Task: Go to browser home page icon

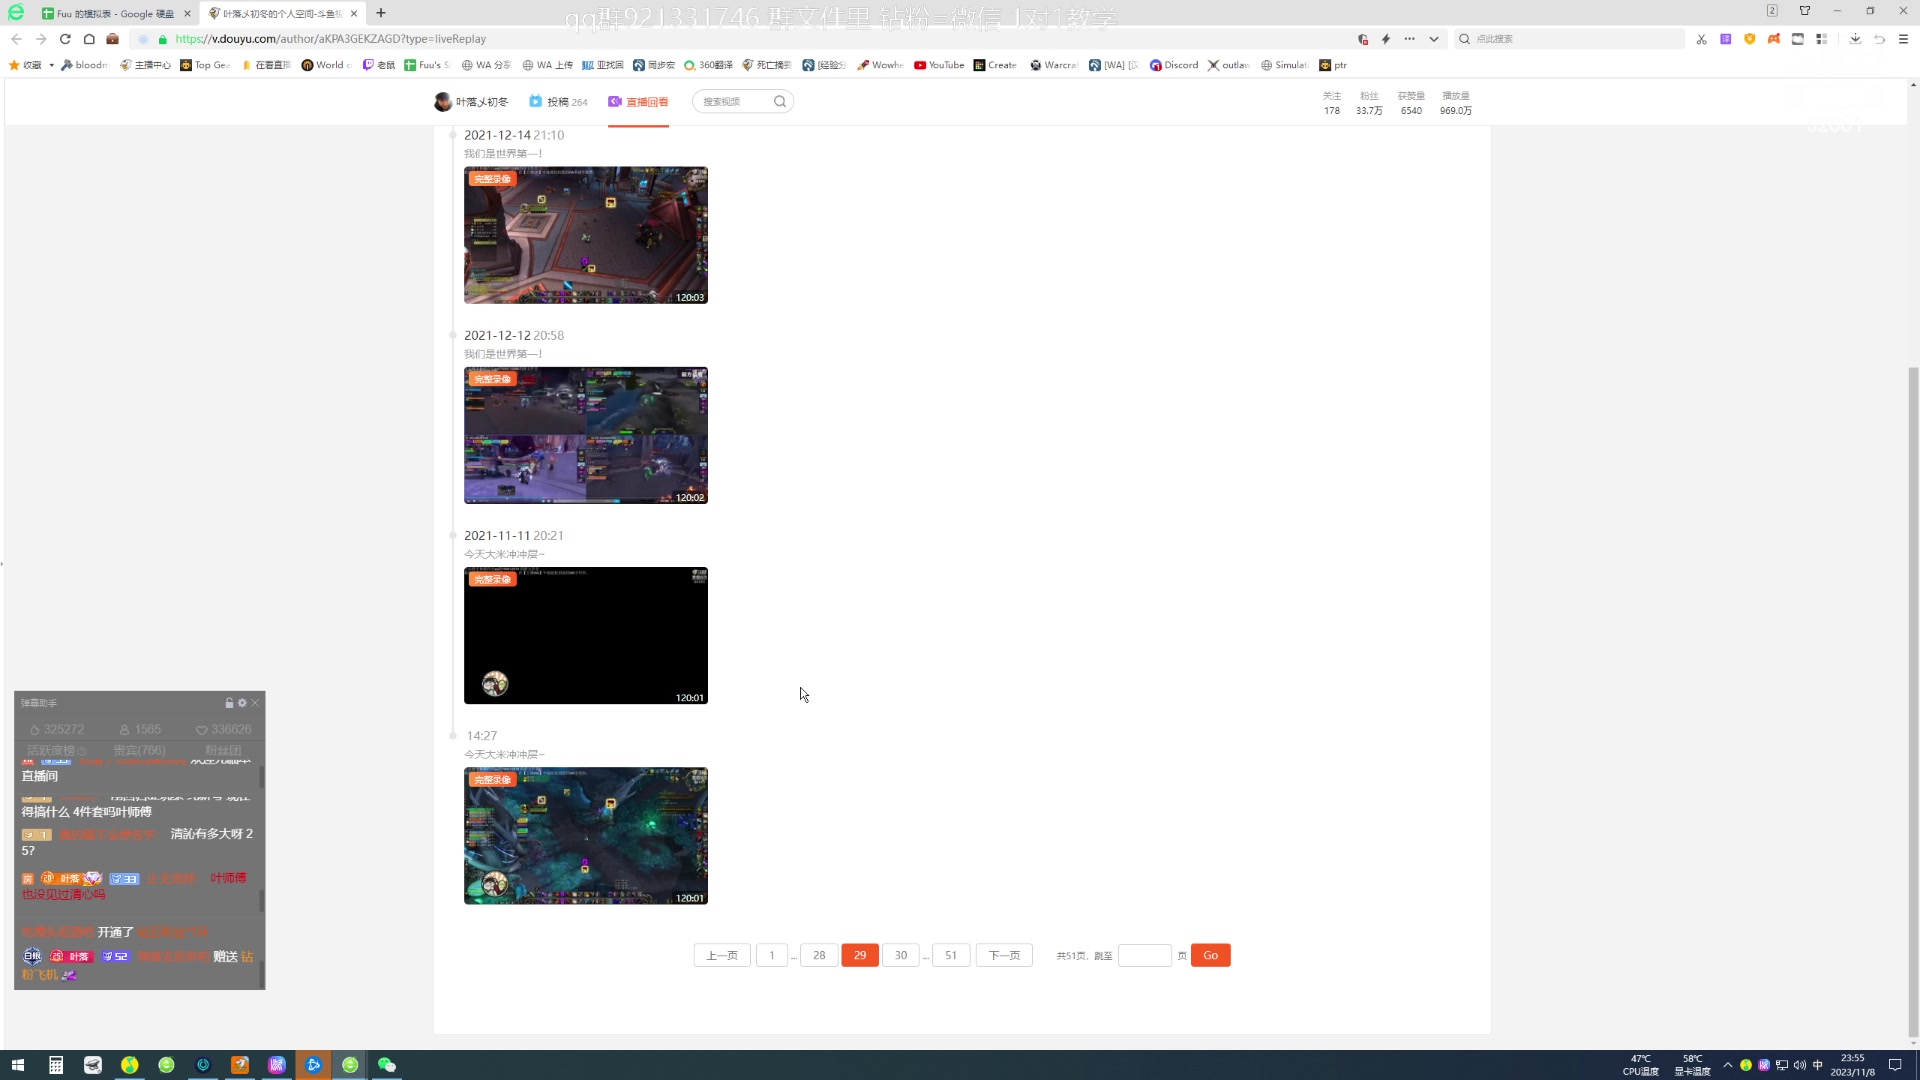Action: 89,39
